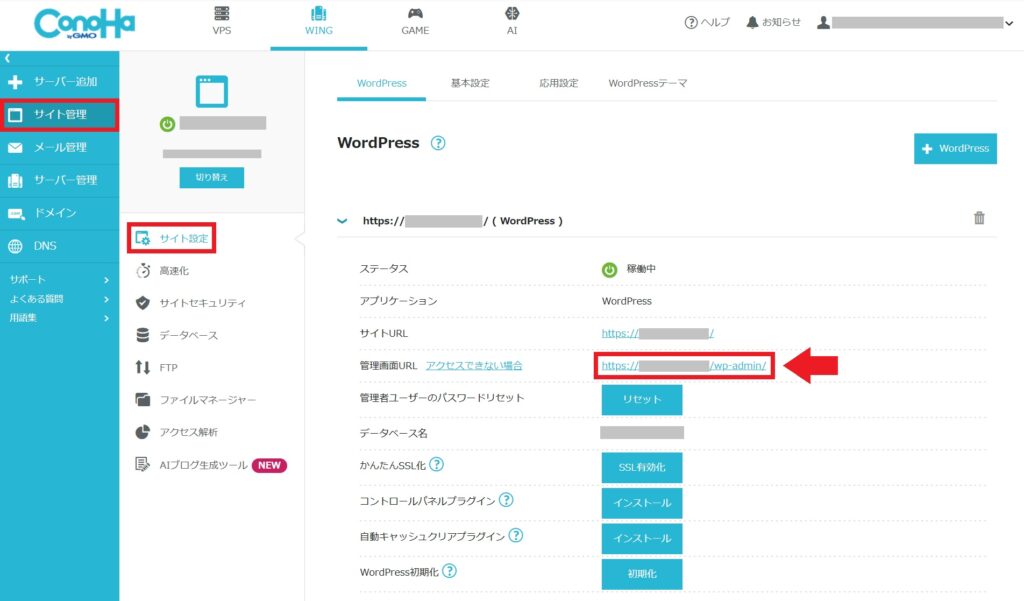Open データベース settings

click(176, 335)
